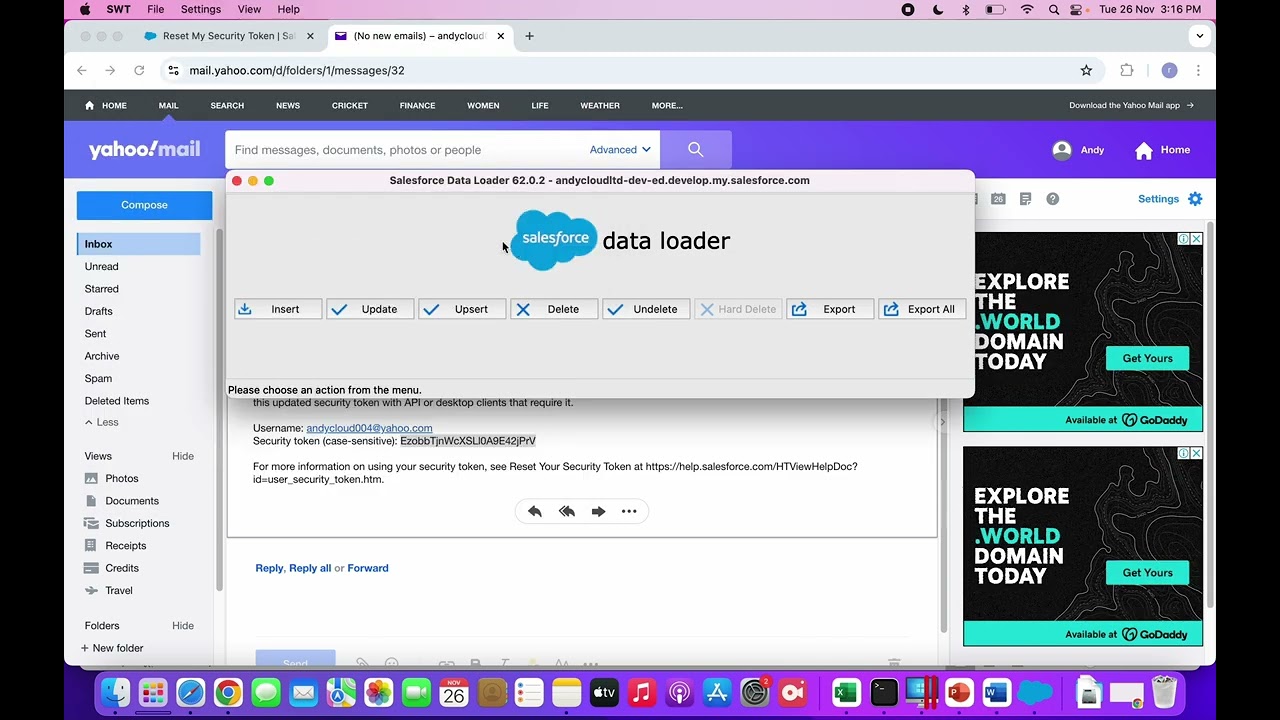
Task: Click the Yahoo Mail search magnifier button
Action: 696,150
